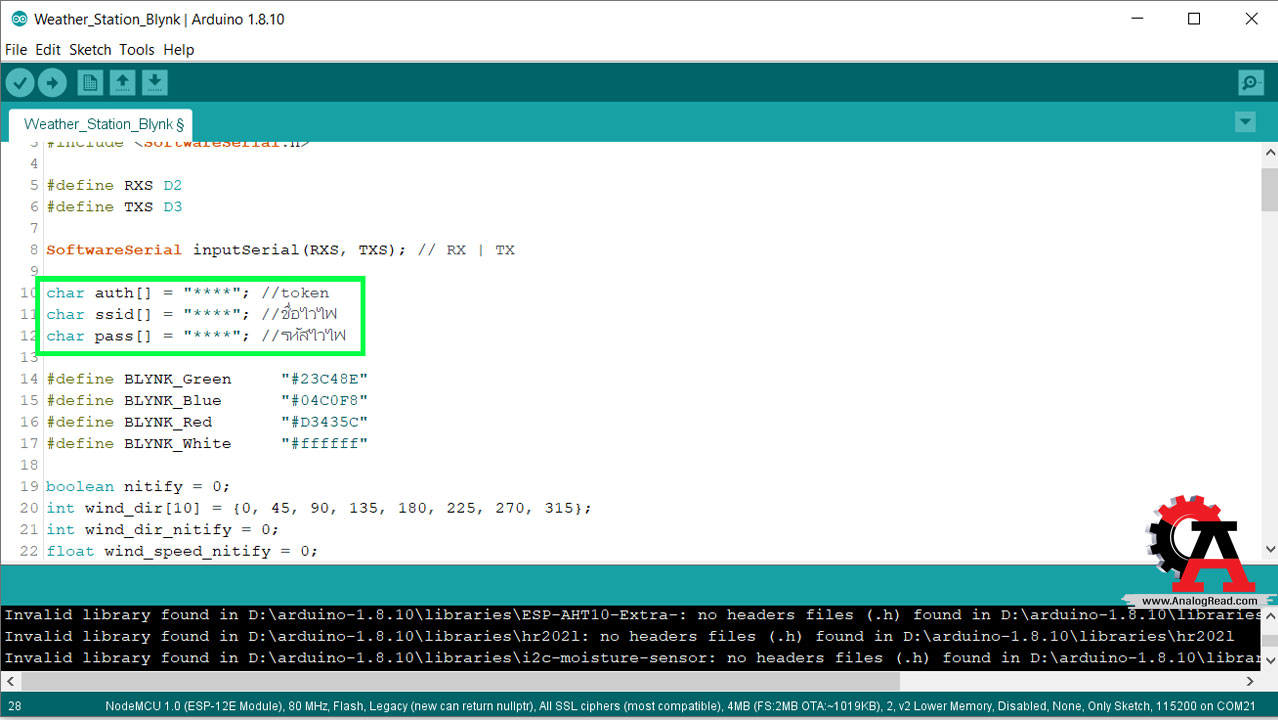Maximize the Arduino window
Screen dimensions: 1278x720
click(x=1194, y=19)
